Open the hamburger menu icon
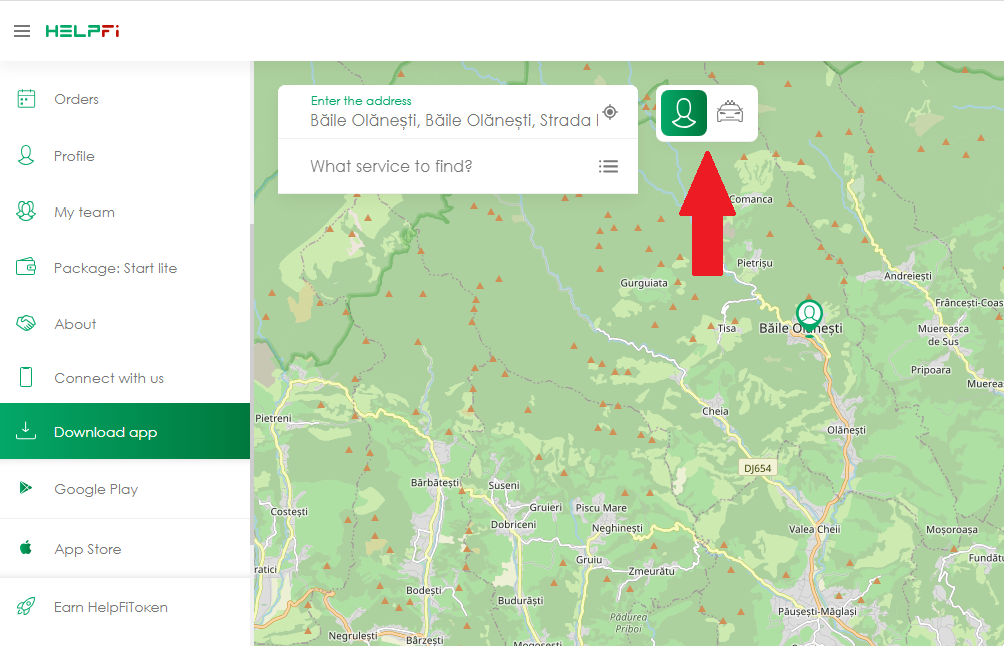 click(22, 31)
